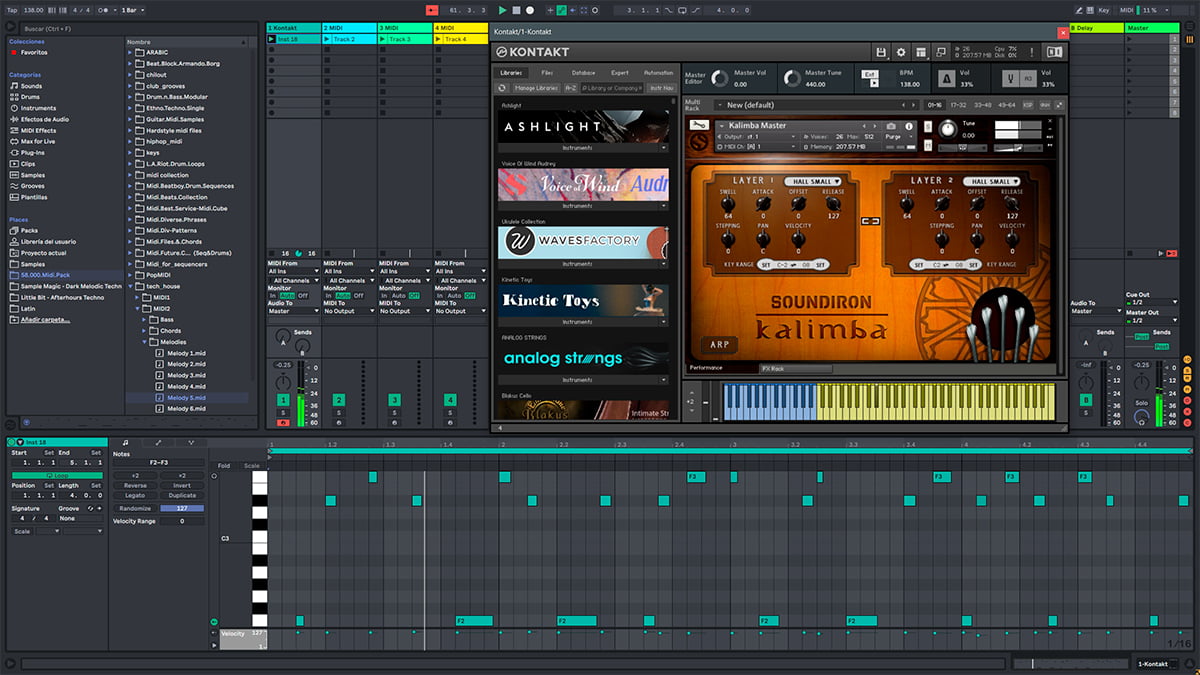
Task: Open the Kinetic Toys library thumbnail
Action: pos(583,301)
